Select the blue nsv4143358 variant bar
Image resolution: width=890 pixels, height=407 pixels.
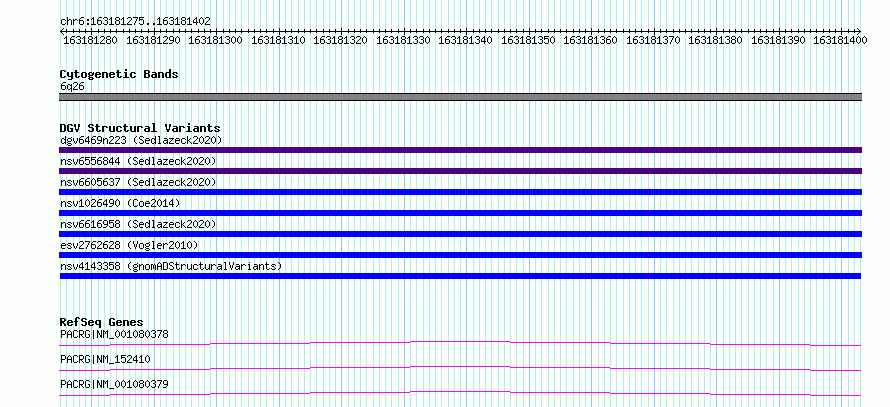(460, 276)
